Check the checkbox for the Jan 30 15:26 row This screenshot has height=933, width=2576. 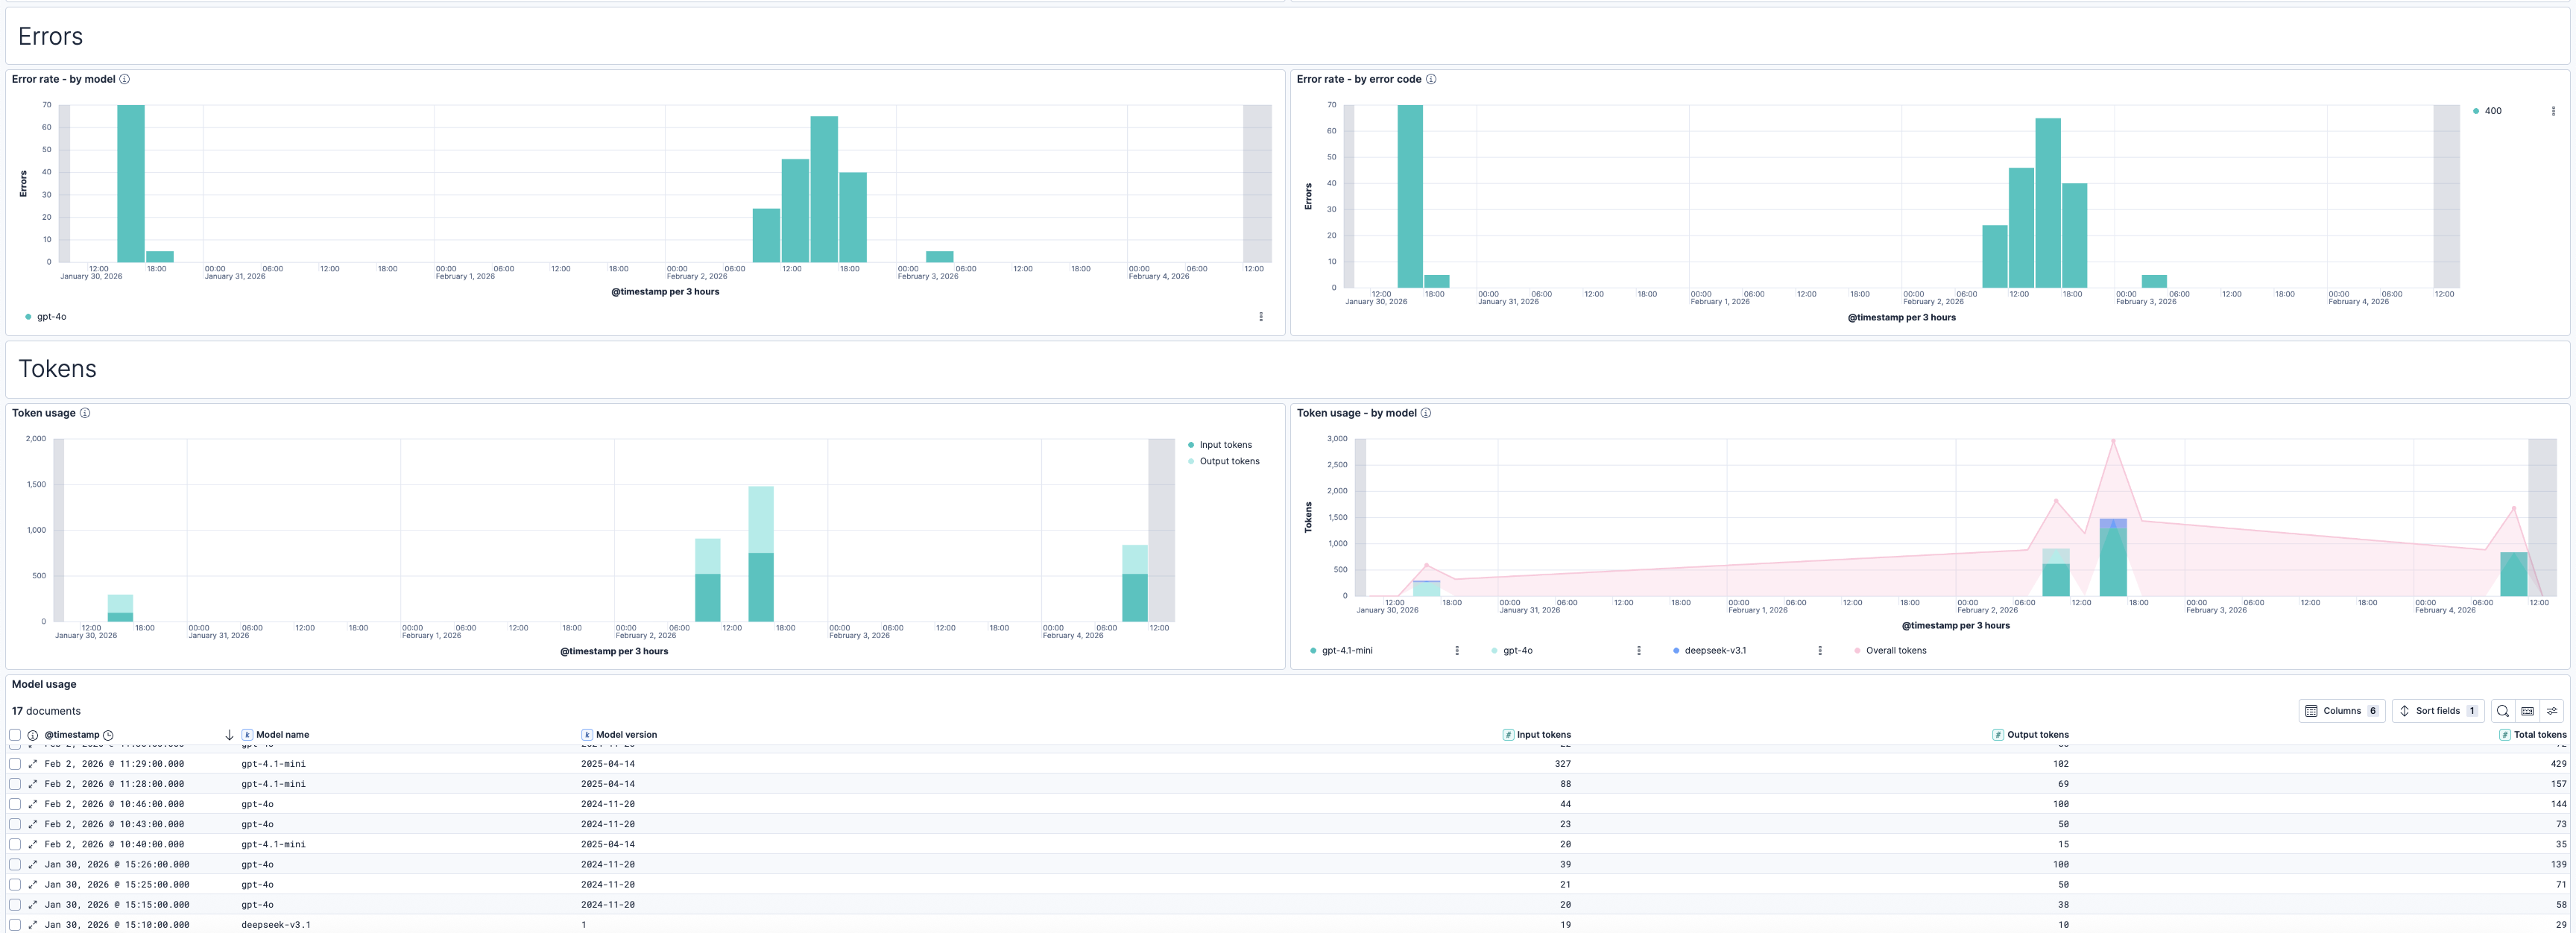pos(15,864)
